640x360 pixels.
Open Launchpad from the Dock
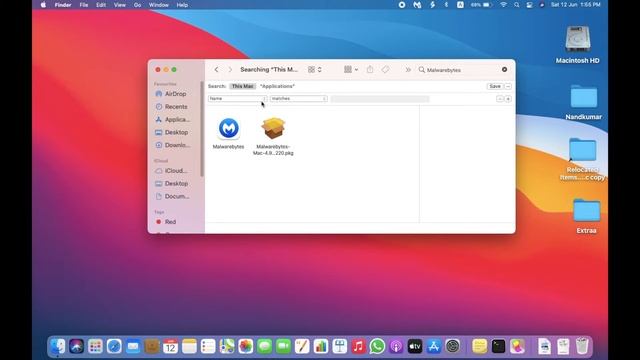tap(95, 347)
